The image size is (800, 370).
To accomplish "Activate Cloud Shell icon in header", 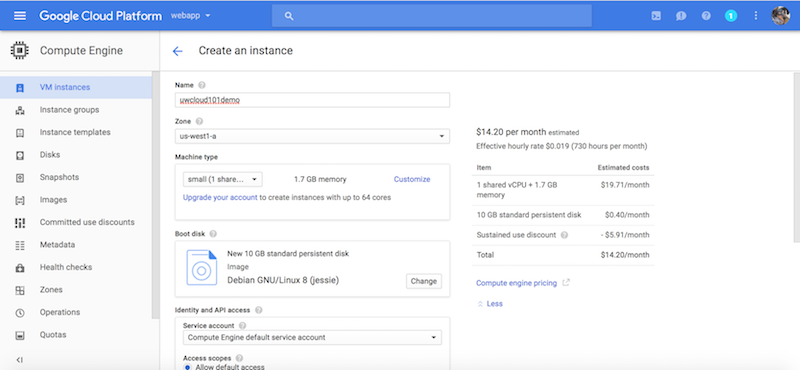I will (657, 16).
